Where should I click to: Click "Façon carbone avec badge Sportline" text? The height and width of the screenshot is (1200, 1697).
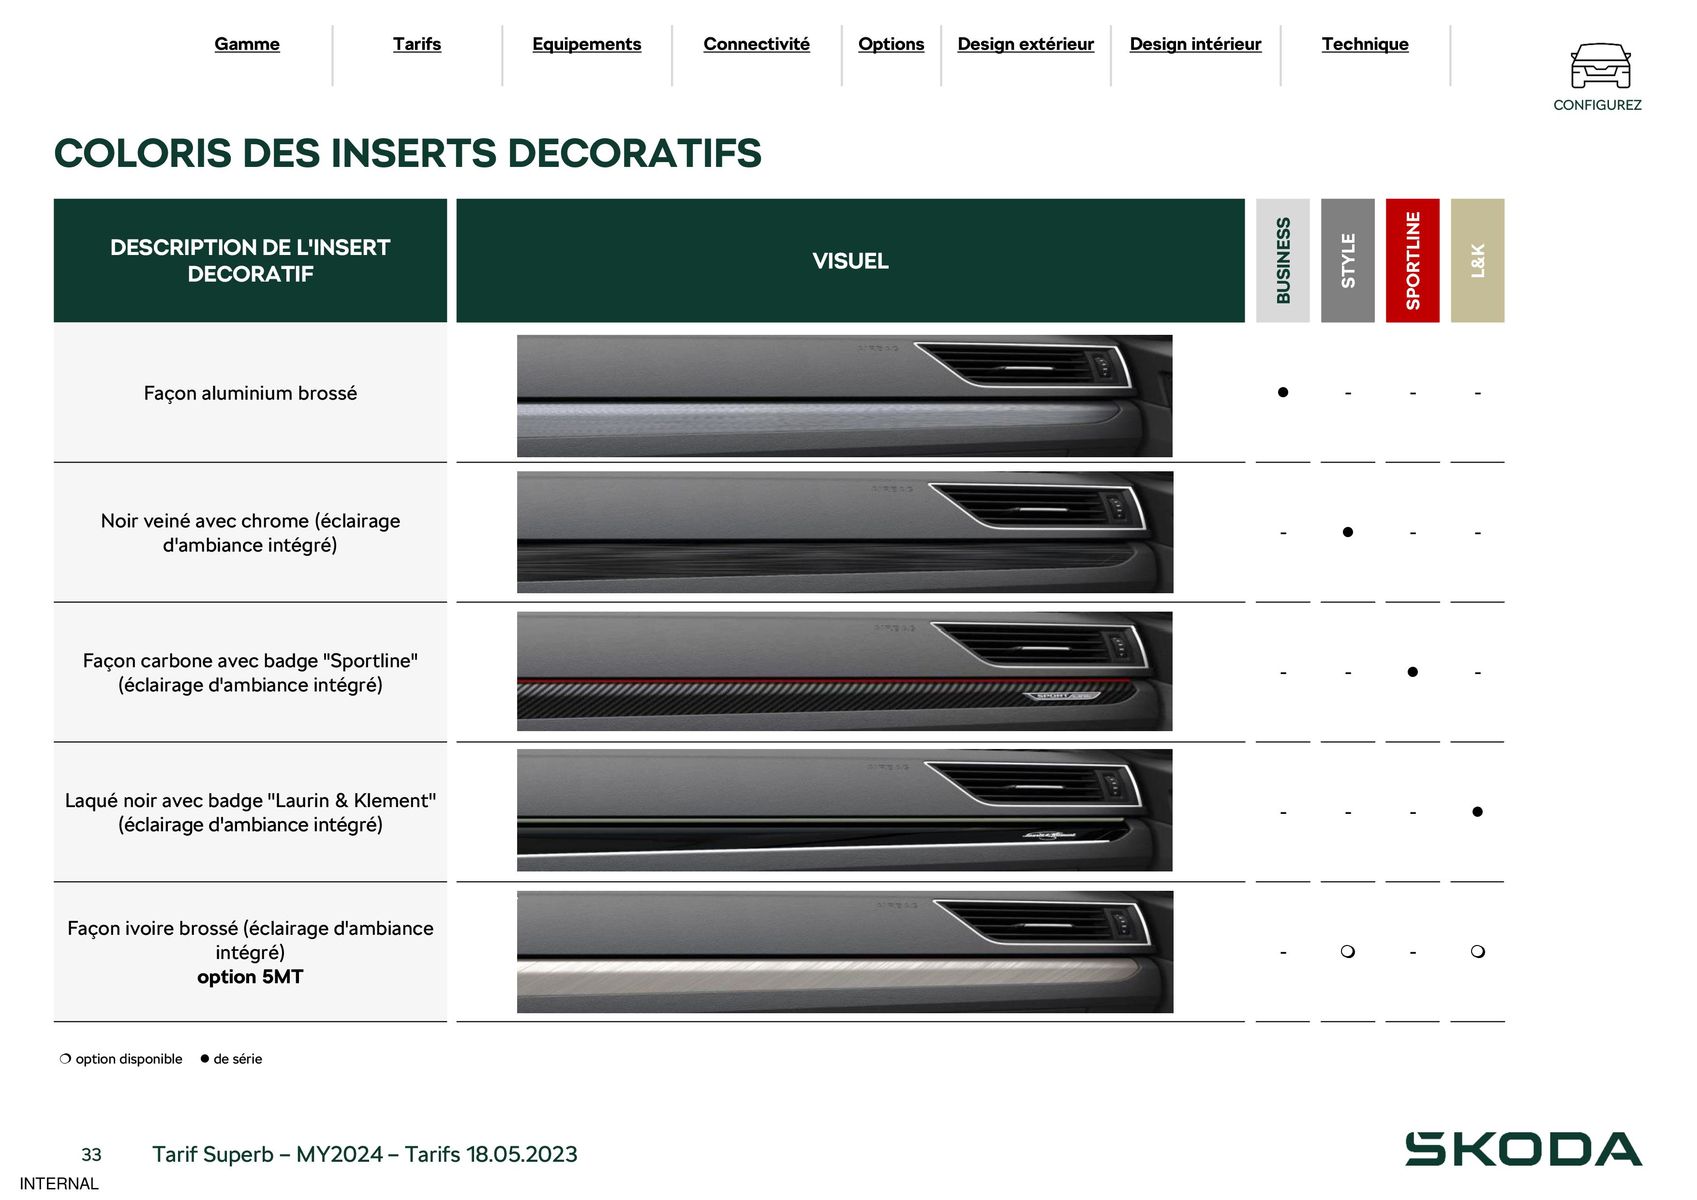(x=250, y=673)
